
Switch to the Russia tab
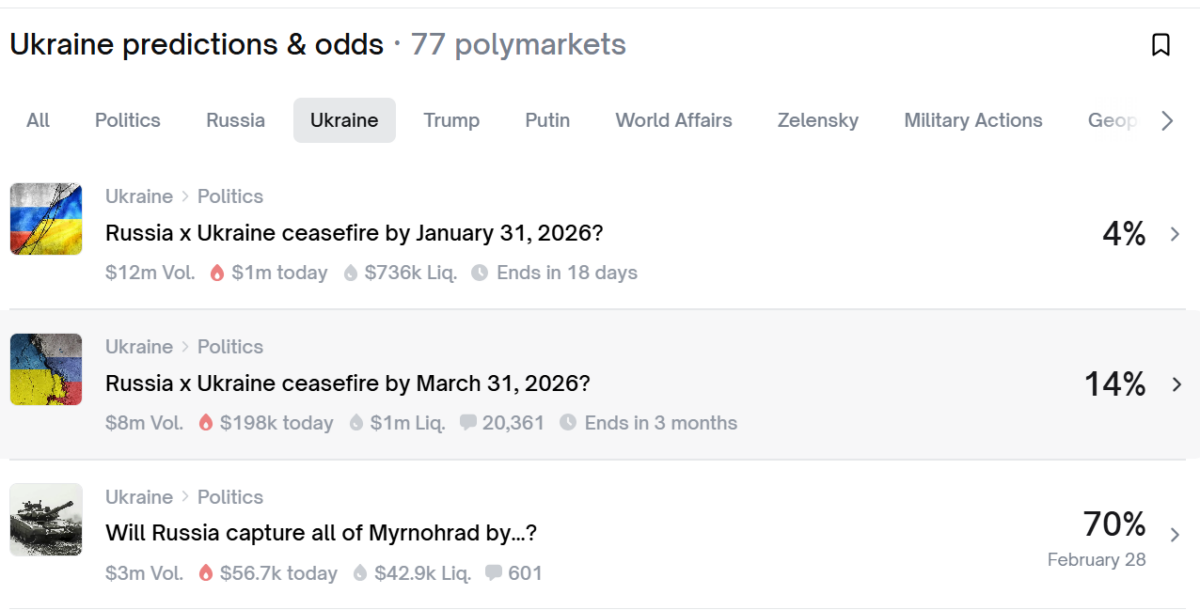235,120
